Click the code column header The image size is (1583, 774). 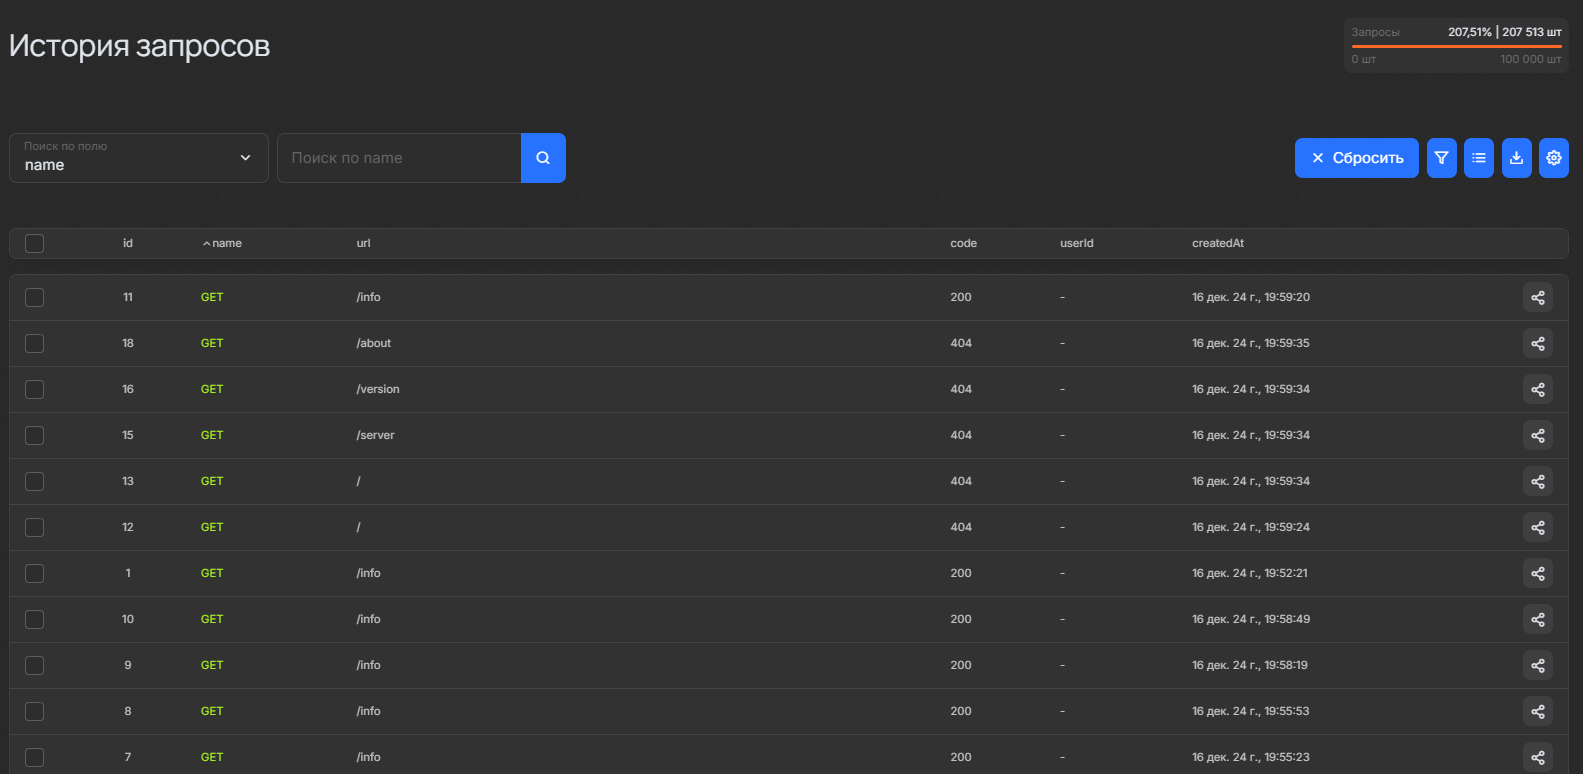[x=963, y=244]
